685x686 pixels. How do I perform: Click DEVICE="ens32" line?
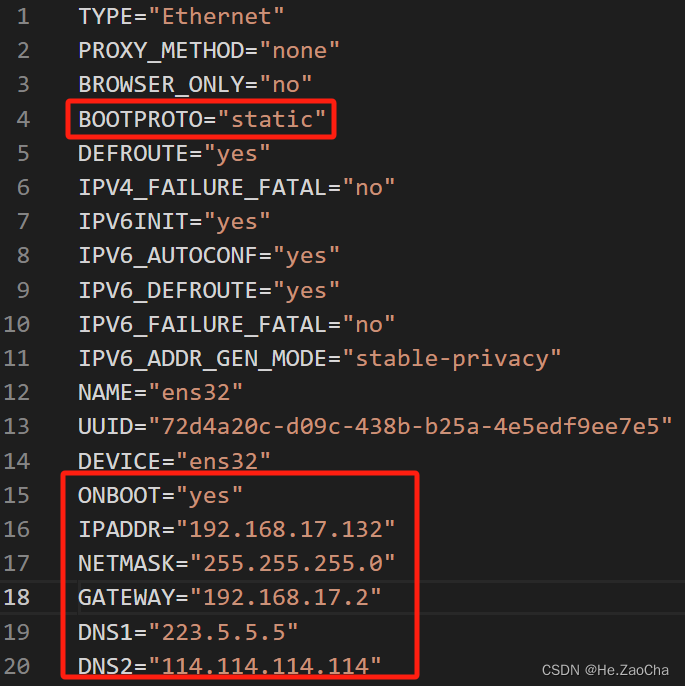pyautogui.click(x=174, y=461)
